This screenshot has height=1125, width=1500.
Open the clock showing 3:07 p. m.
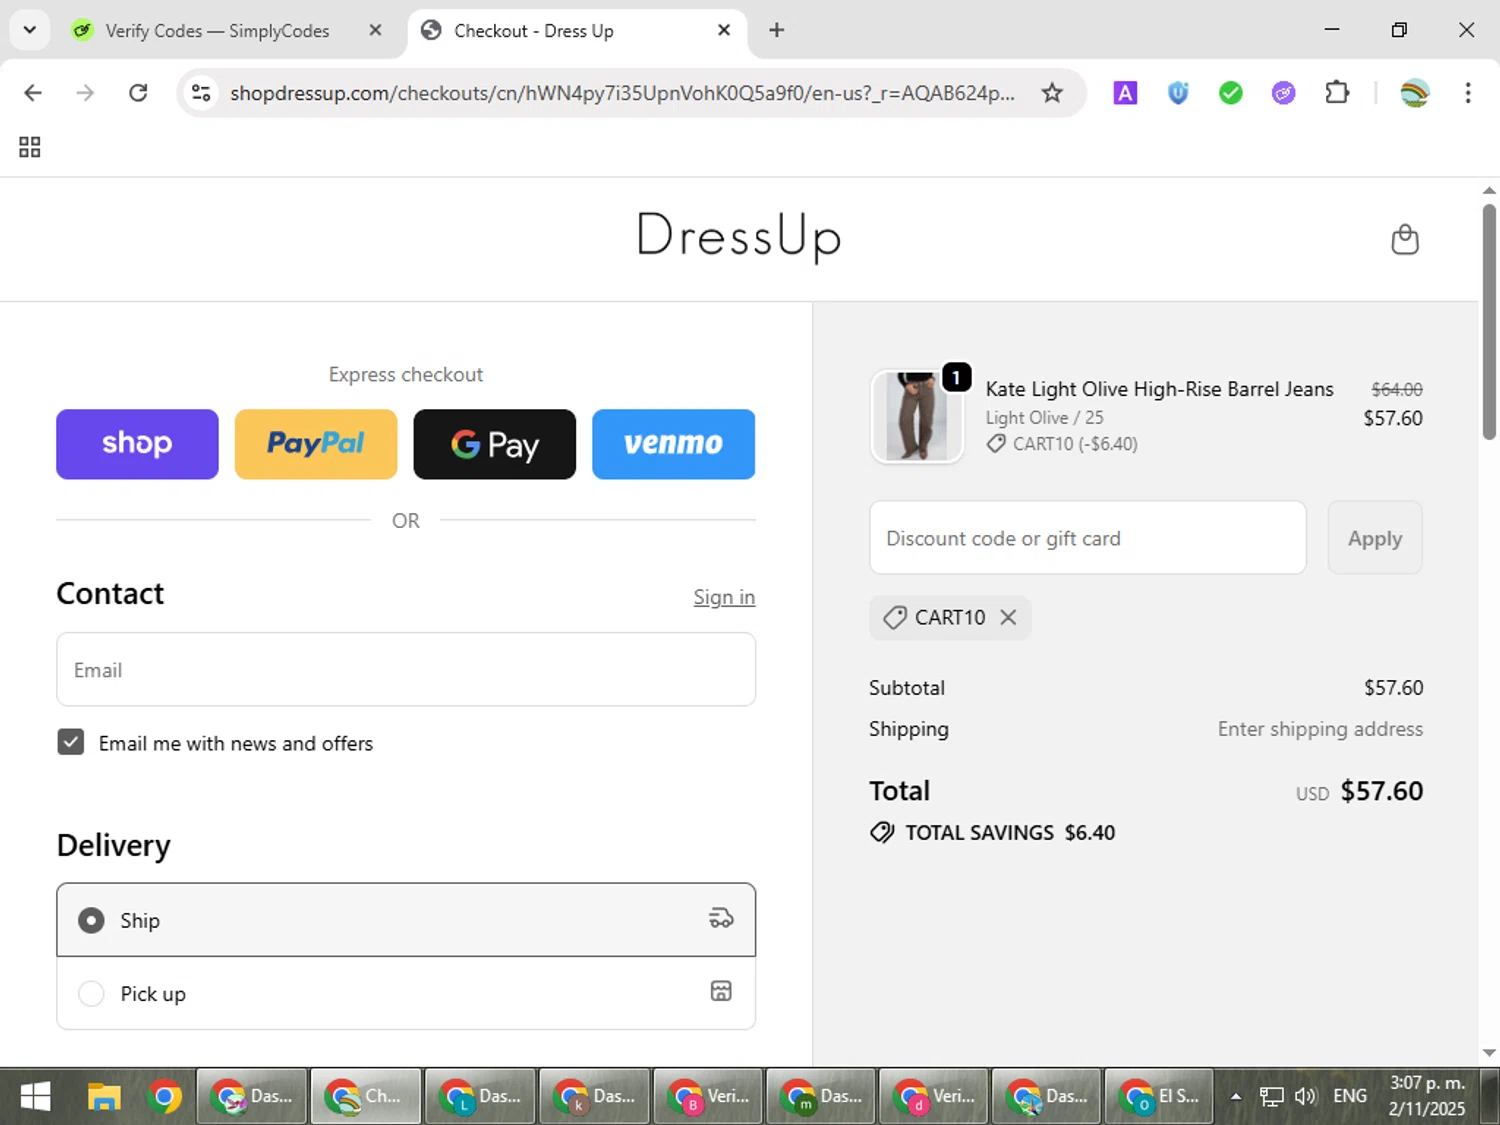pos(1427,1096)
